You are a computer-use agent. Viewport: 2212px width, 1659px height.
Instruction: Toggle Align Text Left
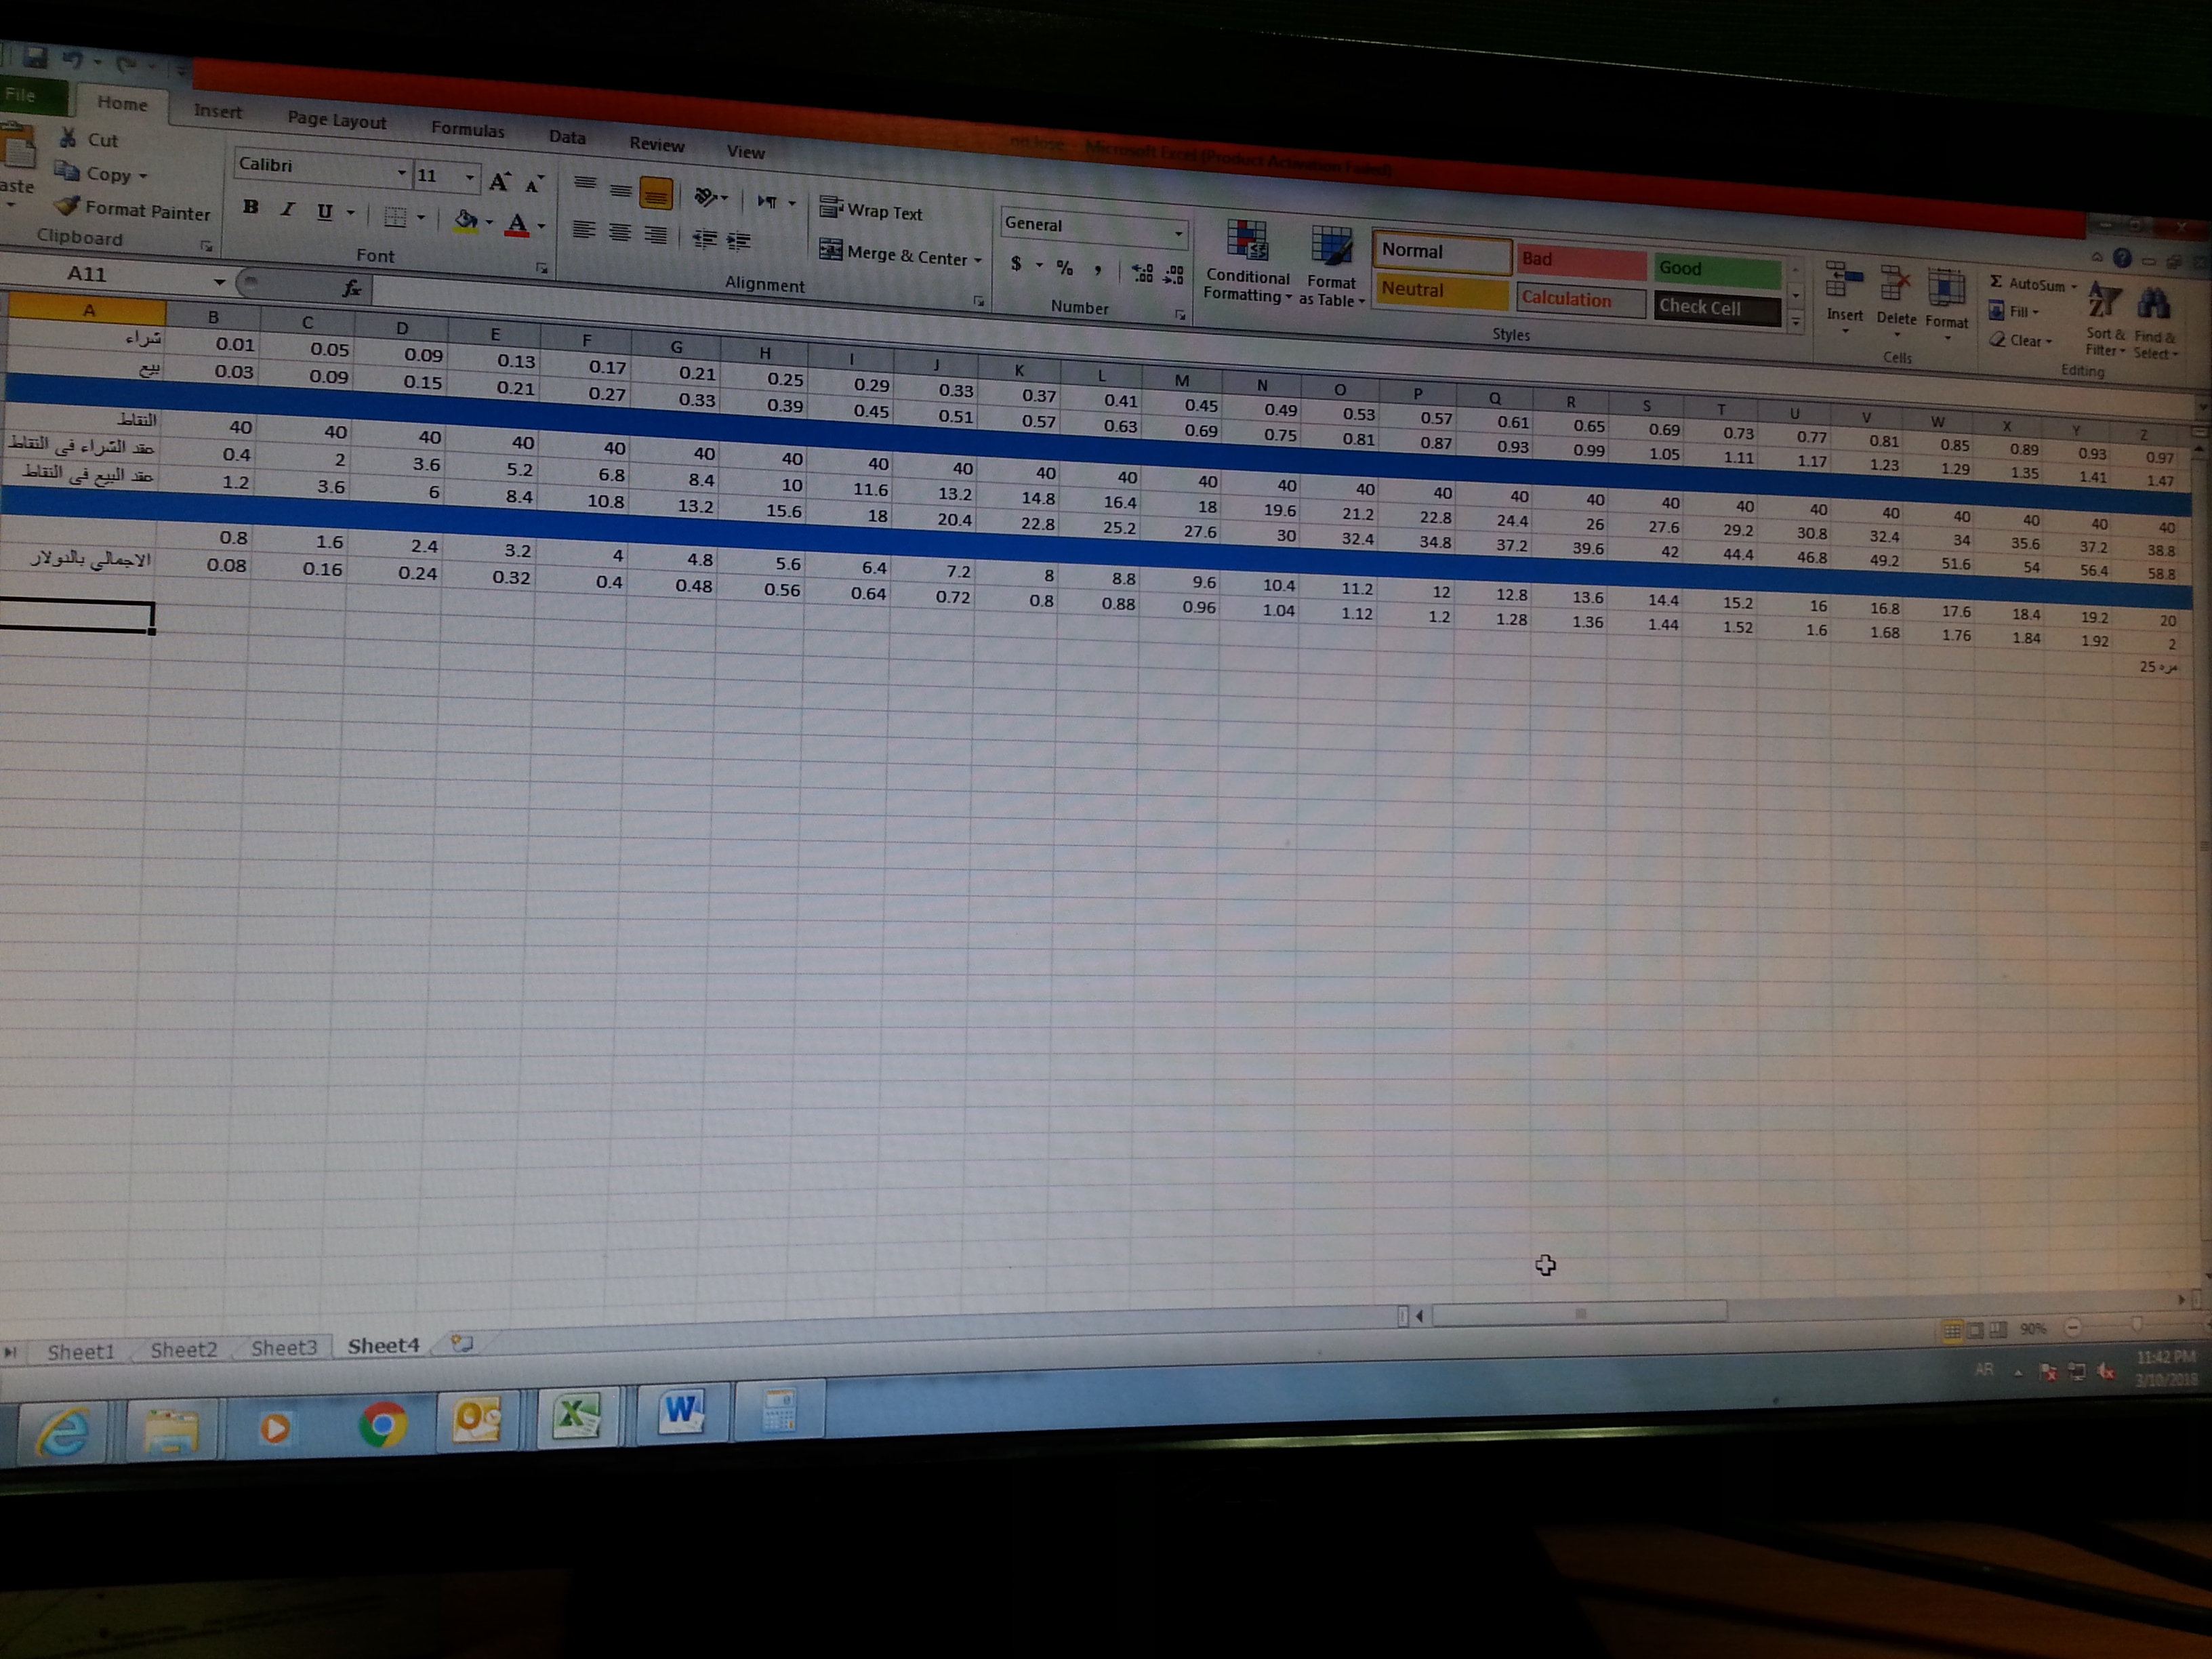tap(584, 230)
